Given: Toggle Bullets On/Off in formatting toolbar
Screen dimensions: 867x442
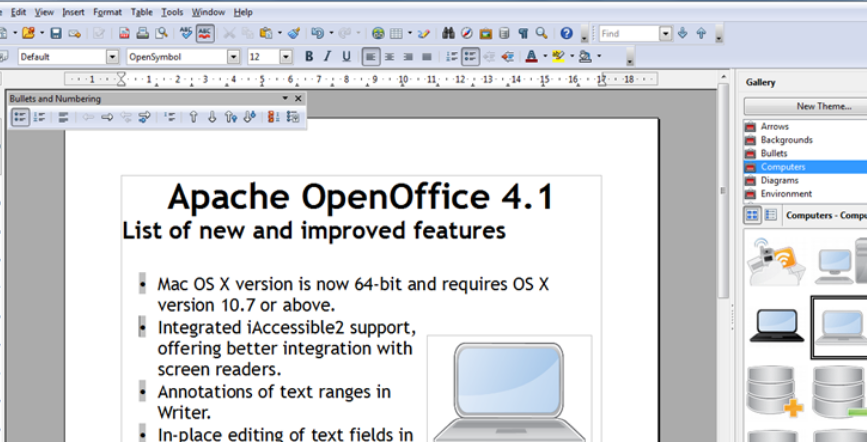Looking at the screenshot, I should pyautogui.click(x=470, y=56).
